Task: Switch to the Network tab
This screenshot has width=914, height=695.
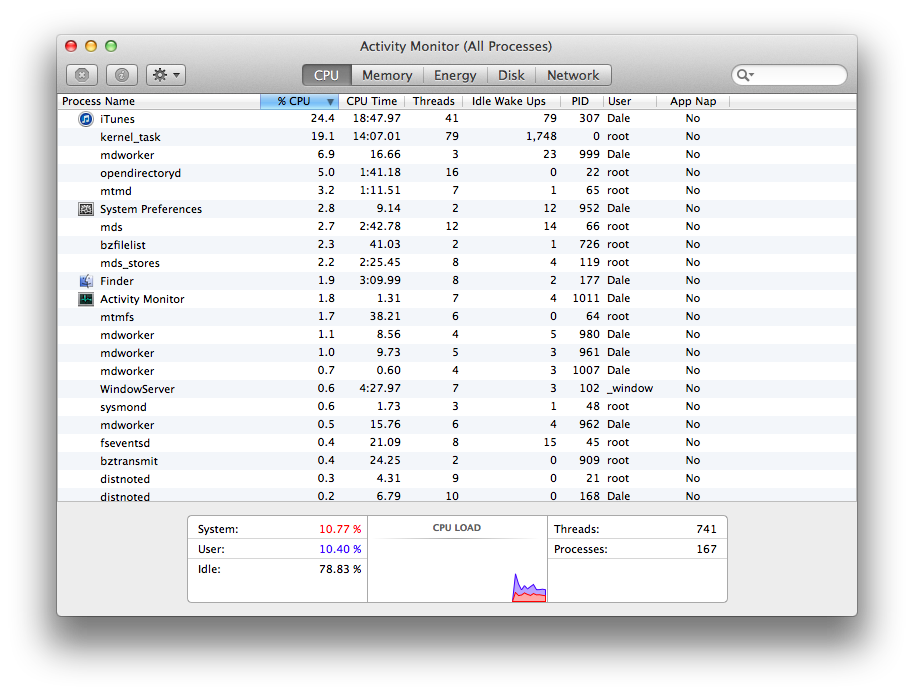Action: (573, 75)
